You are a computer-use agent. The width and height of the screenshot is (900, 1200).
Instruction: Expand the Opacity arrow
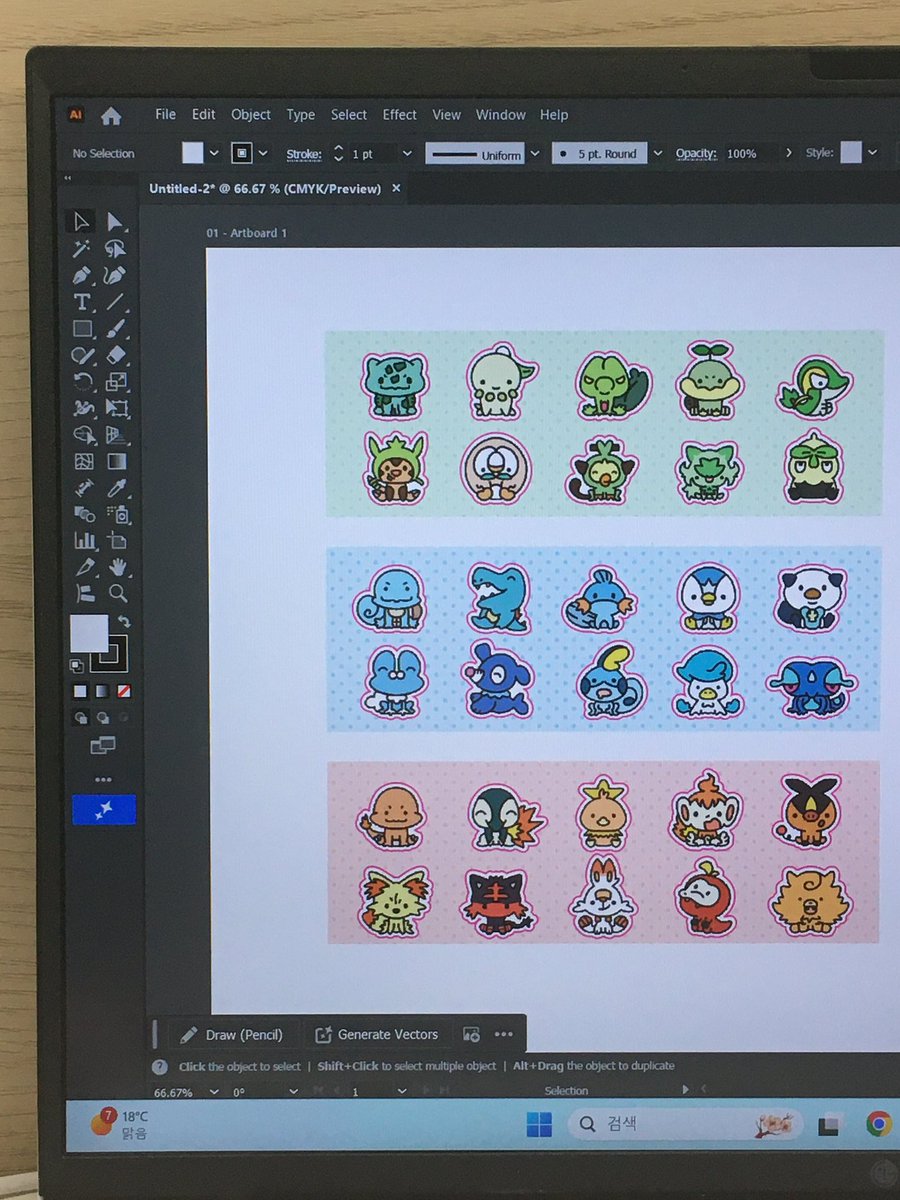(x=788, y=153)
